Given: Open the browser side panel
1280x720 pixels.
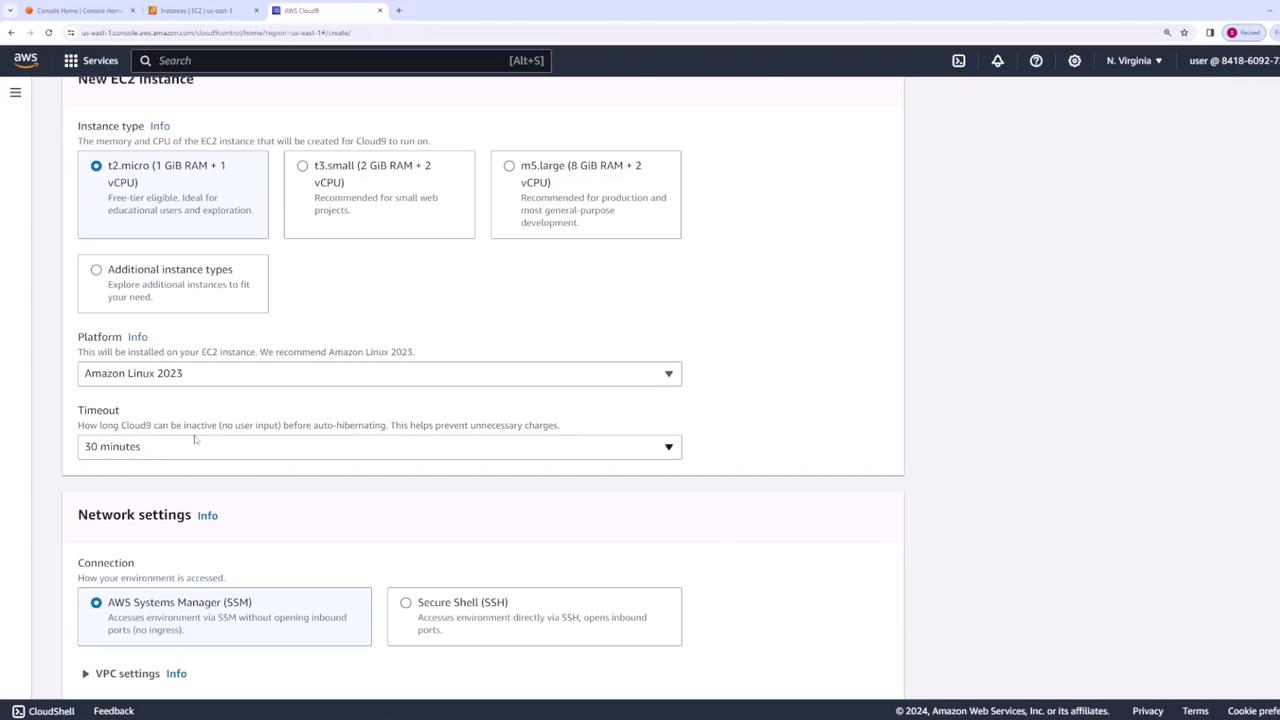Looking at the screenshot, I should click(x=1210, y=33).
